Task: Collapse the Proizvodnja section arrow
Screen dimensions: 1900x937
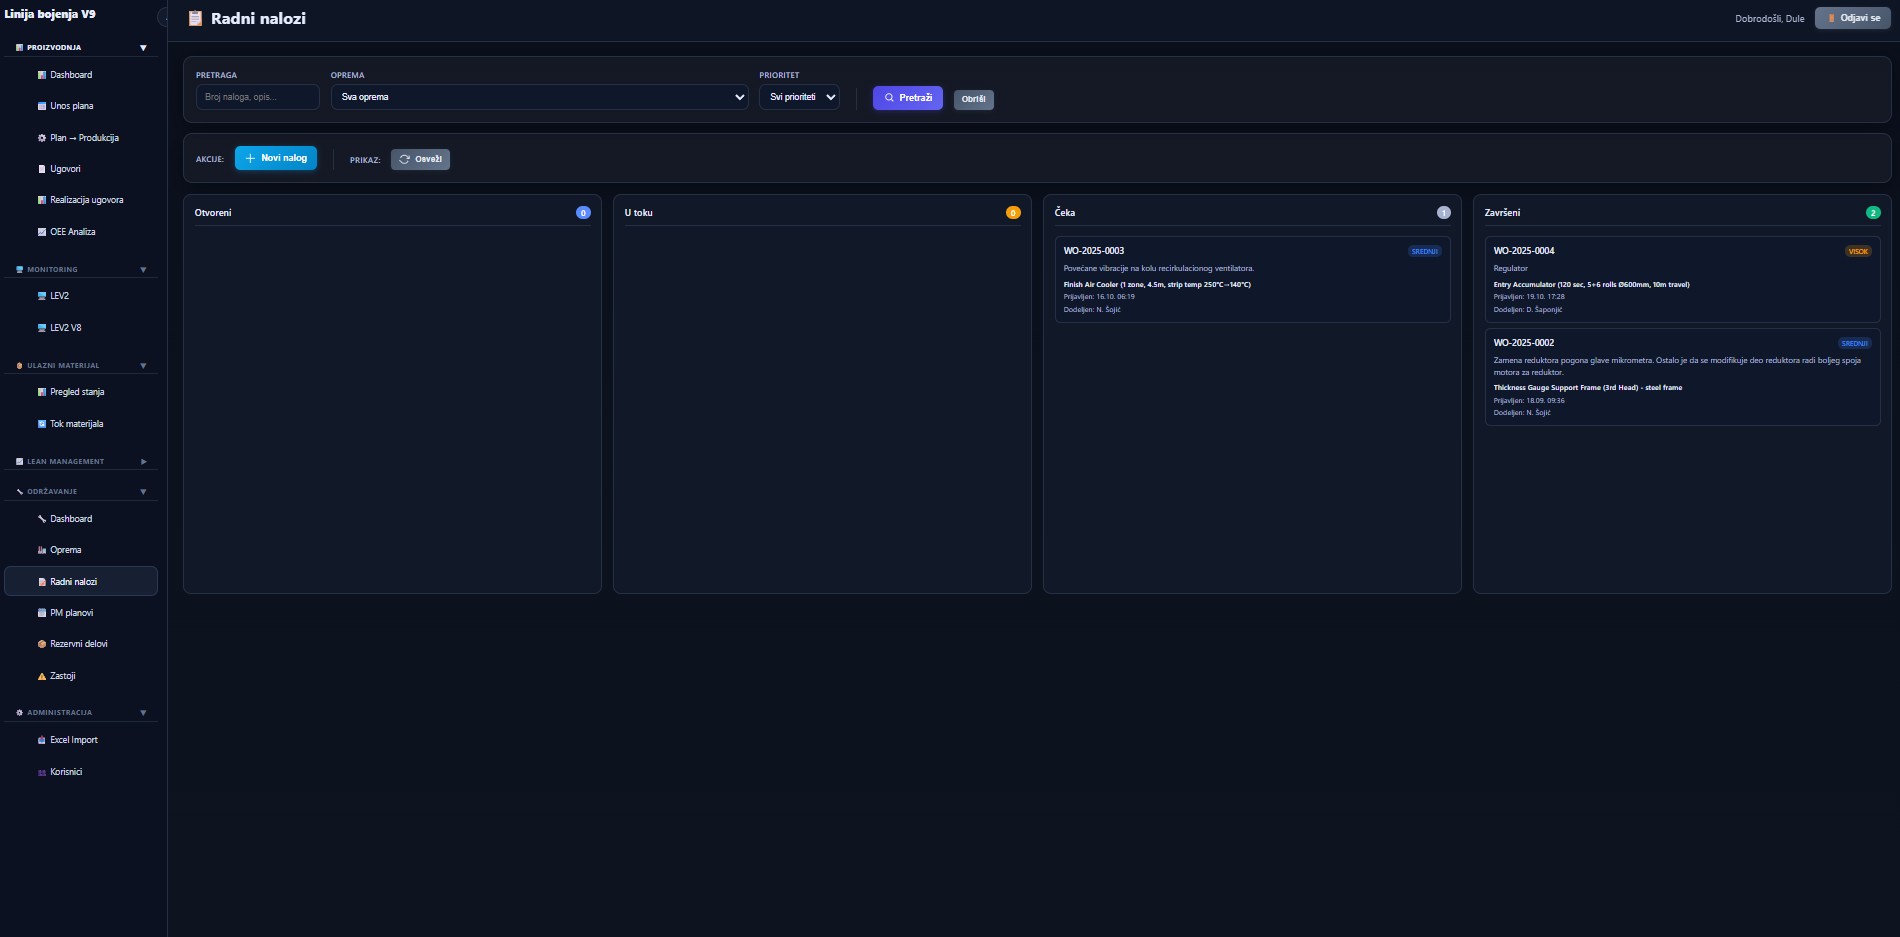Action: pos(143,48)
